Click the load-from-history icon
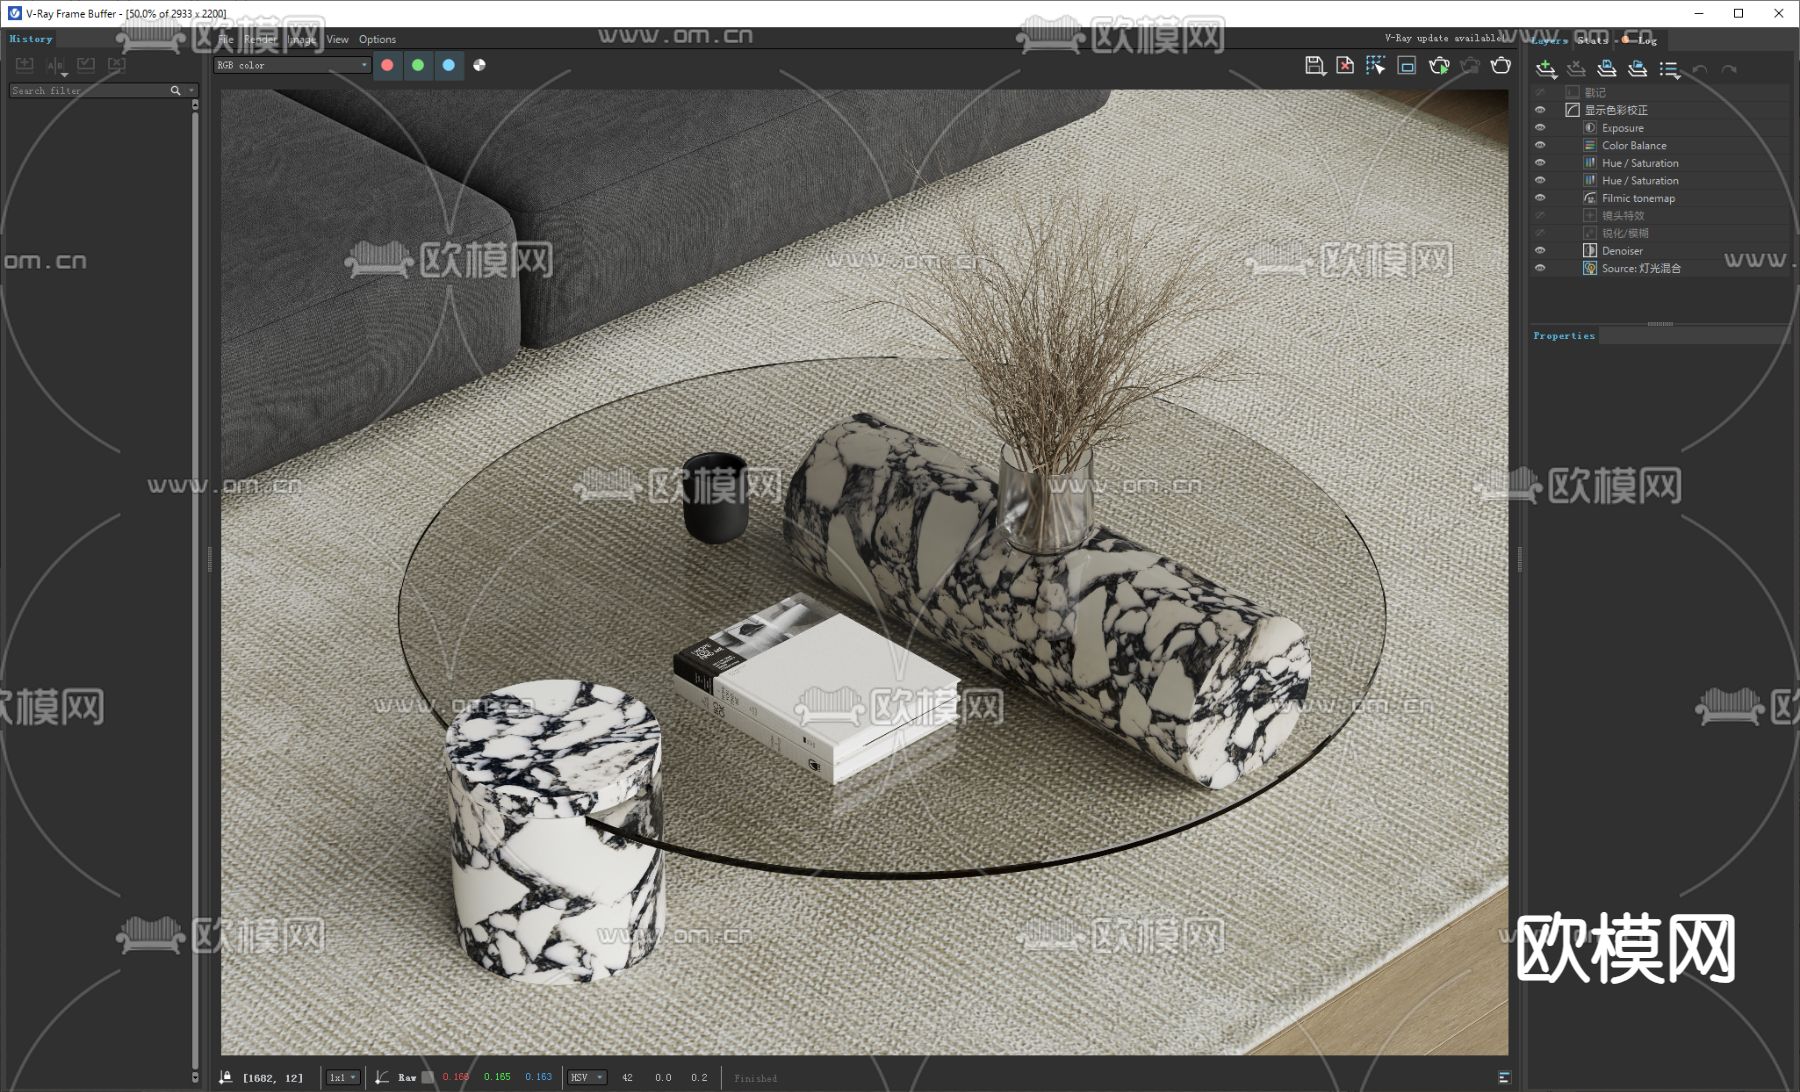The width and height of the screenshot is (1800, 1092). 86,65
